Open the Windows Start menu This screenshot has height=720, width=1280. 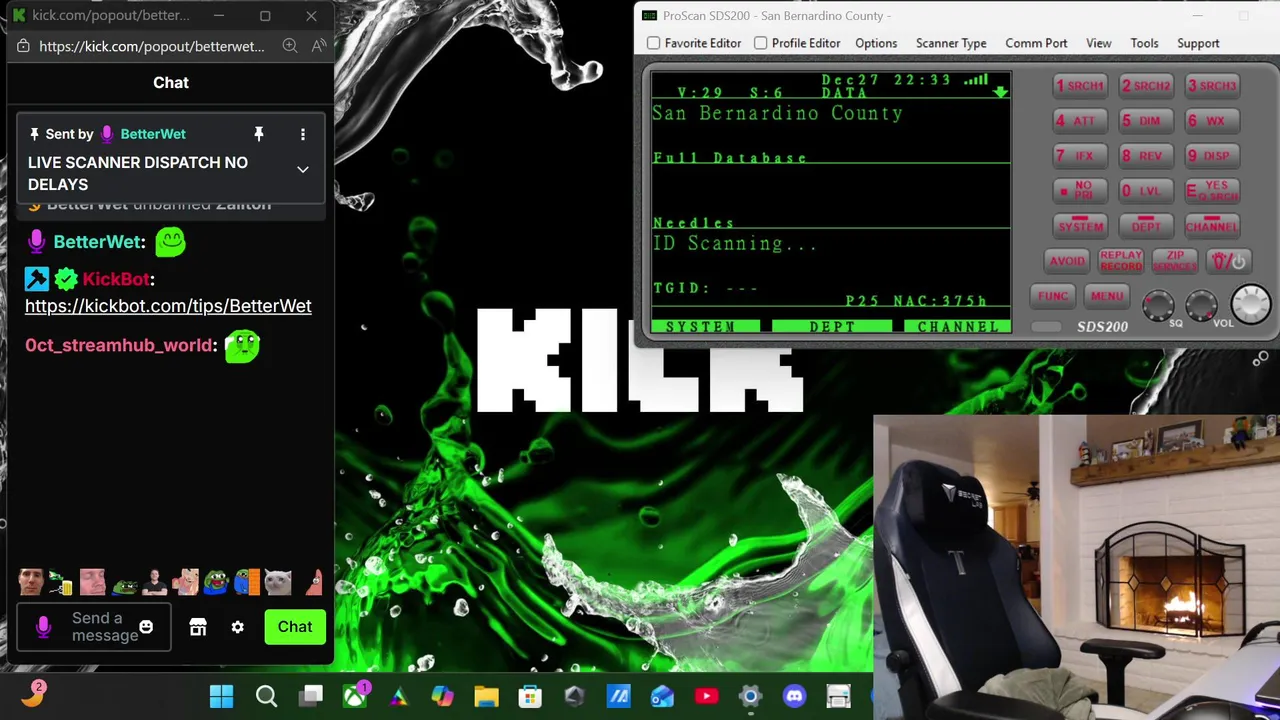[x=221, y=696]
